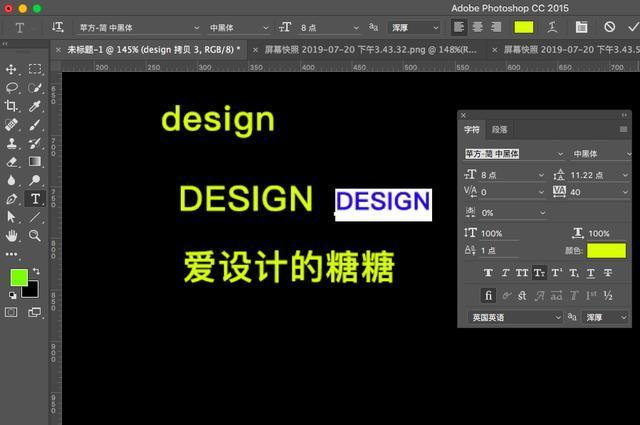Select the Blur tool
The height and width of the screenshot is (425, 640).
[11, 180]
